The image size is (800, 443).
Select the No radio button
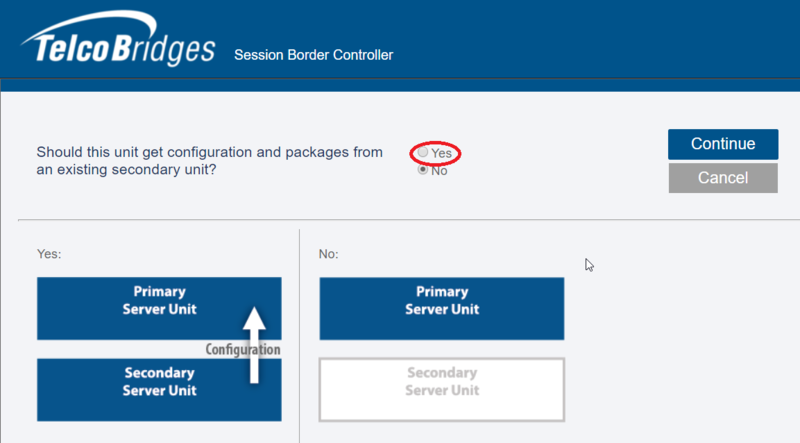pos(422,169)
